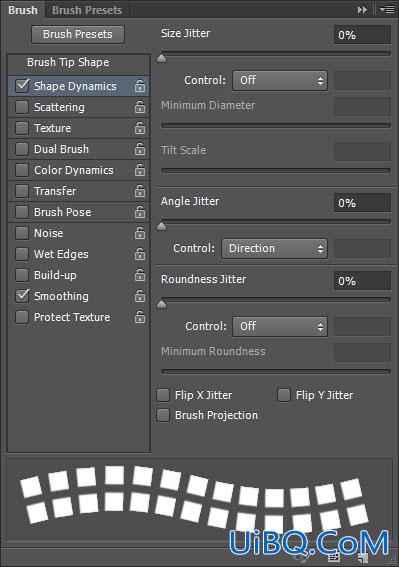Enable the Scattering checkbox
399x567 pixels.
(22, 107)
